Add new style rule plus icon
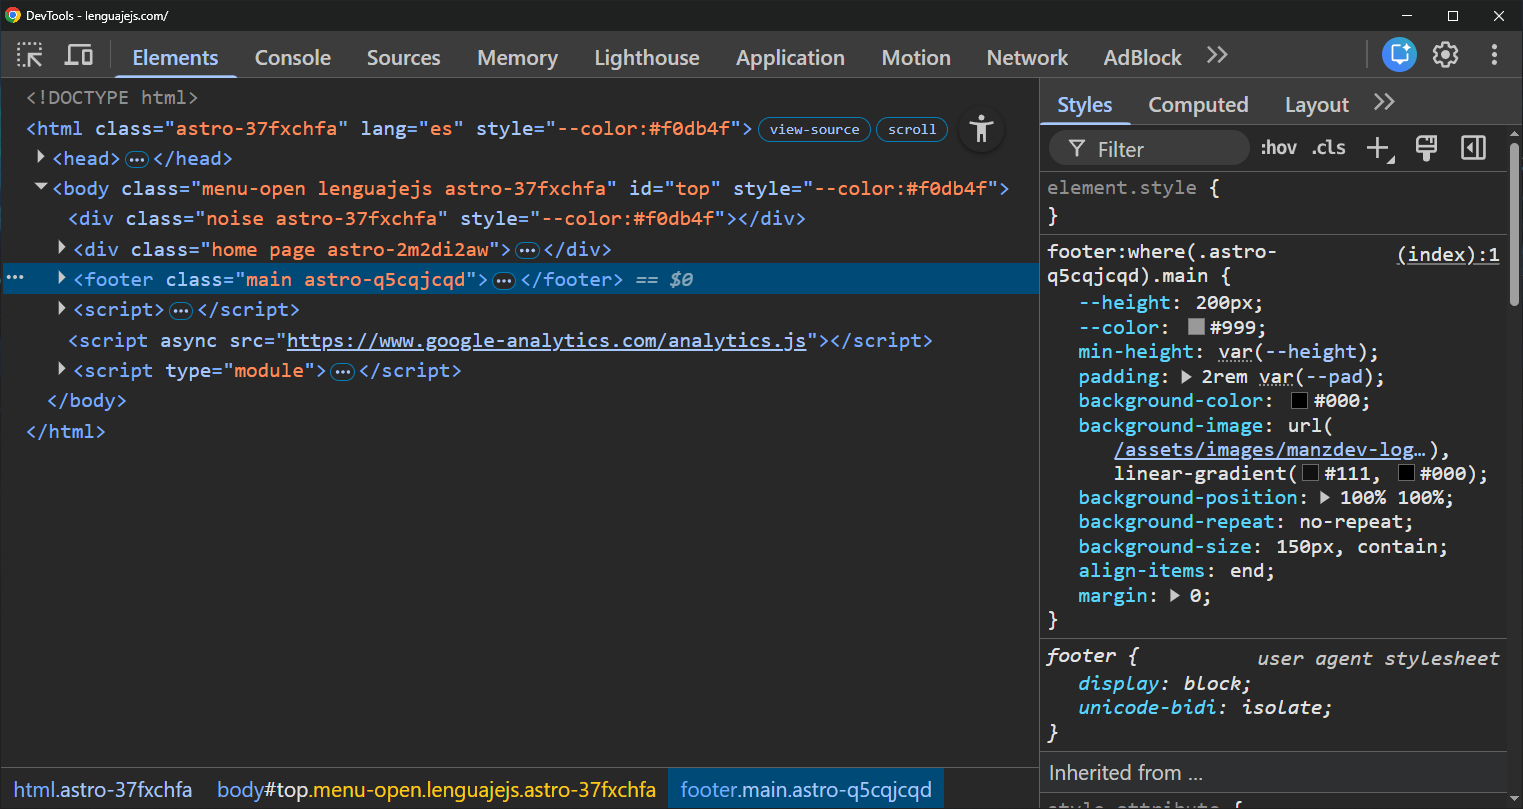This screenshot has width=1523, height=809. click(x=1380, y=149)
